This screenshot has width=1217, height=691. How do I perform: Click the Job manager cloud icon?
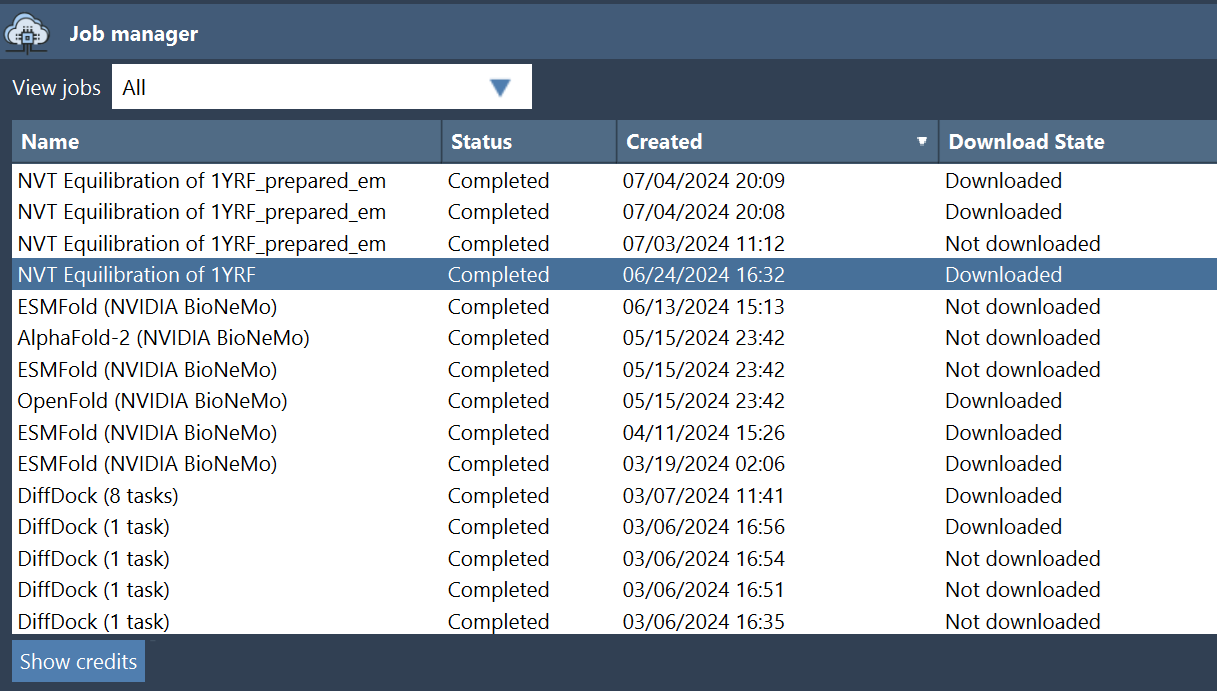(x=26, y=33)
